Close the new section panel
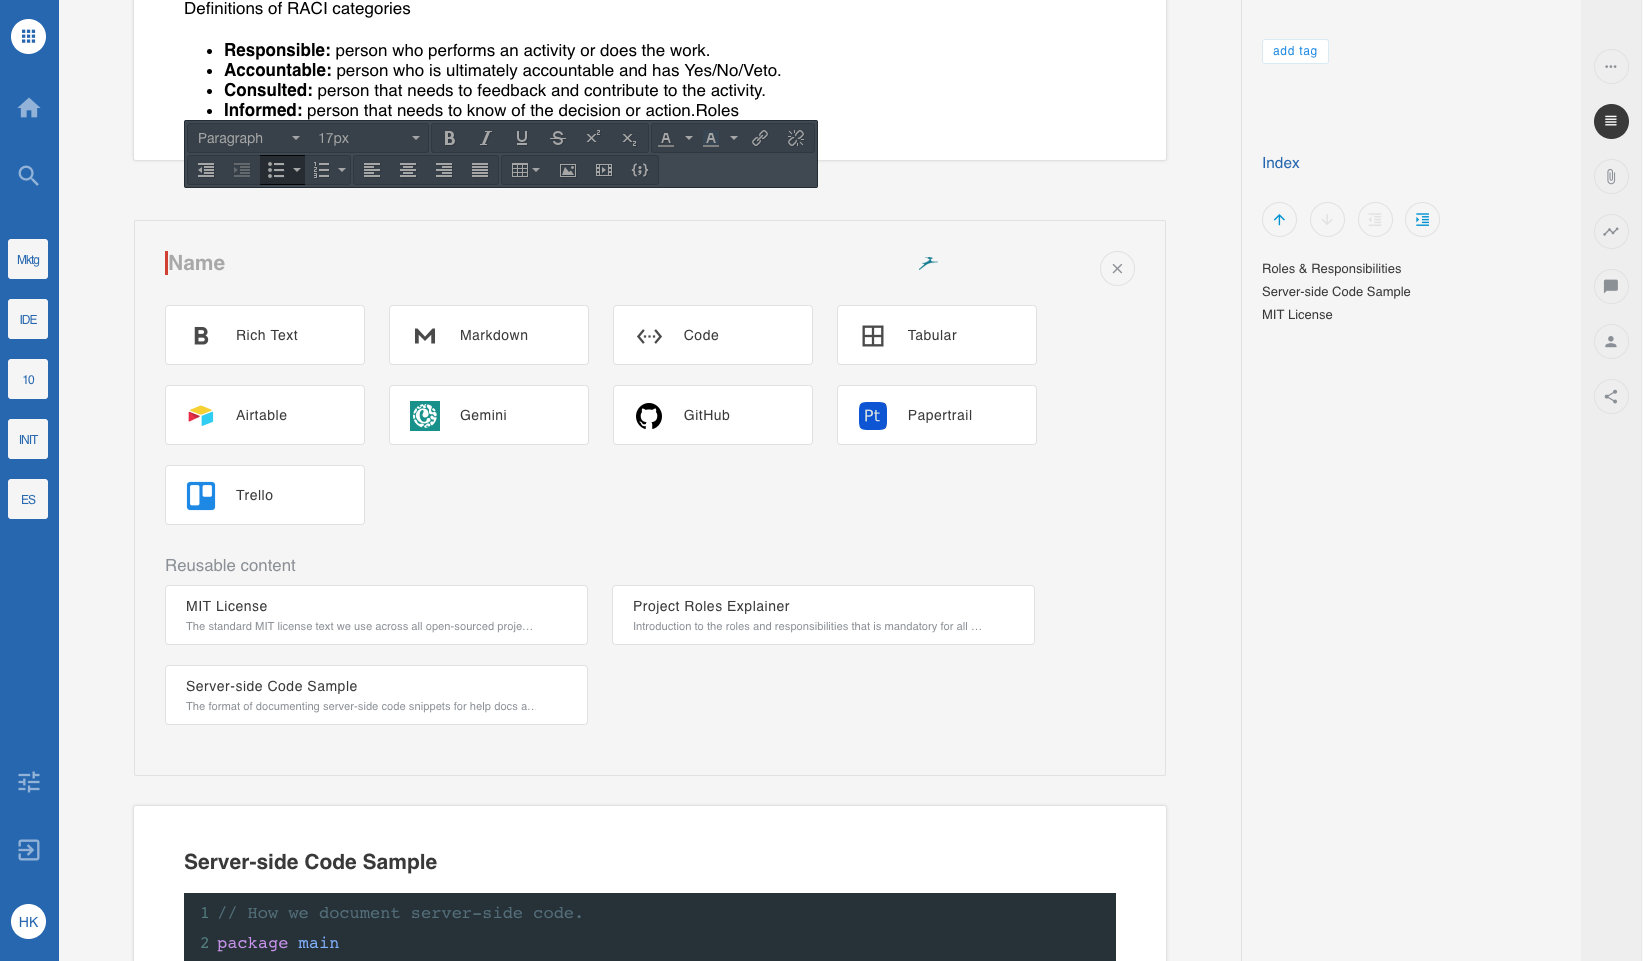Screen dimensions: 1643x961 1117,268
